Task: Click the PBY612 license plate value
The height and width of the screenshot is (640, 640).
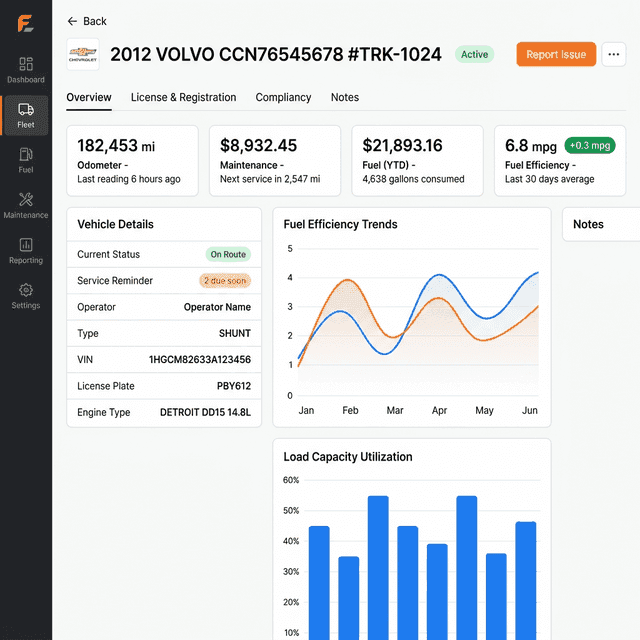Action: pos(233,386)
